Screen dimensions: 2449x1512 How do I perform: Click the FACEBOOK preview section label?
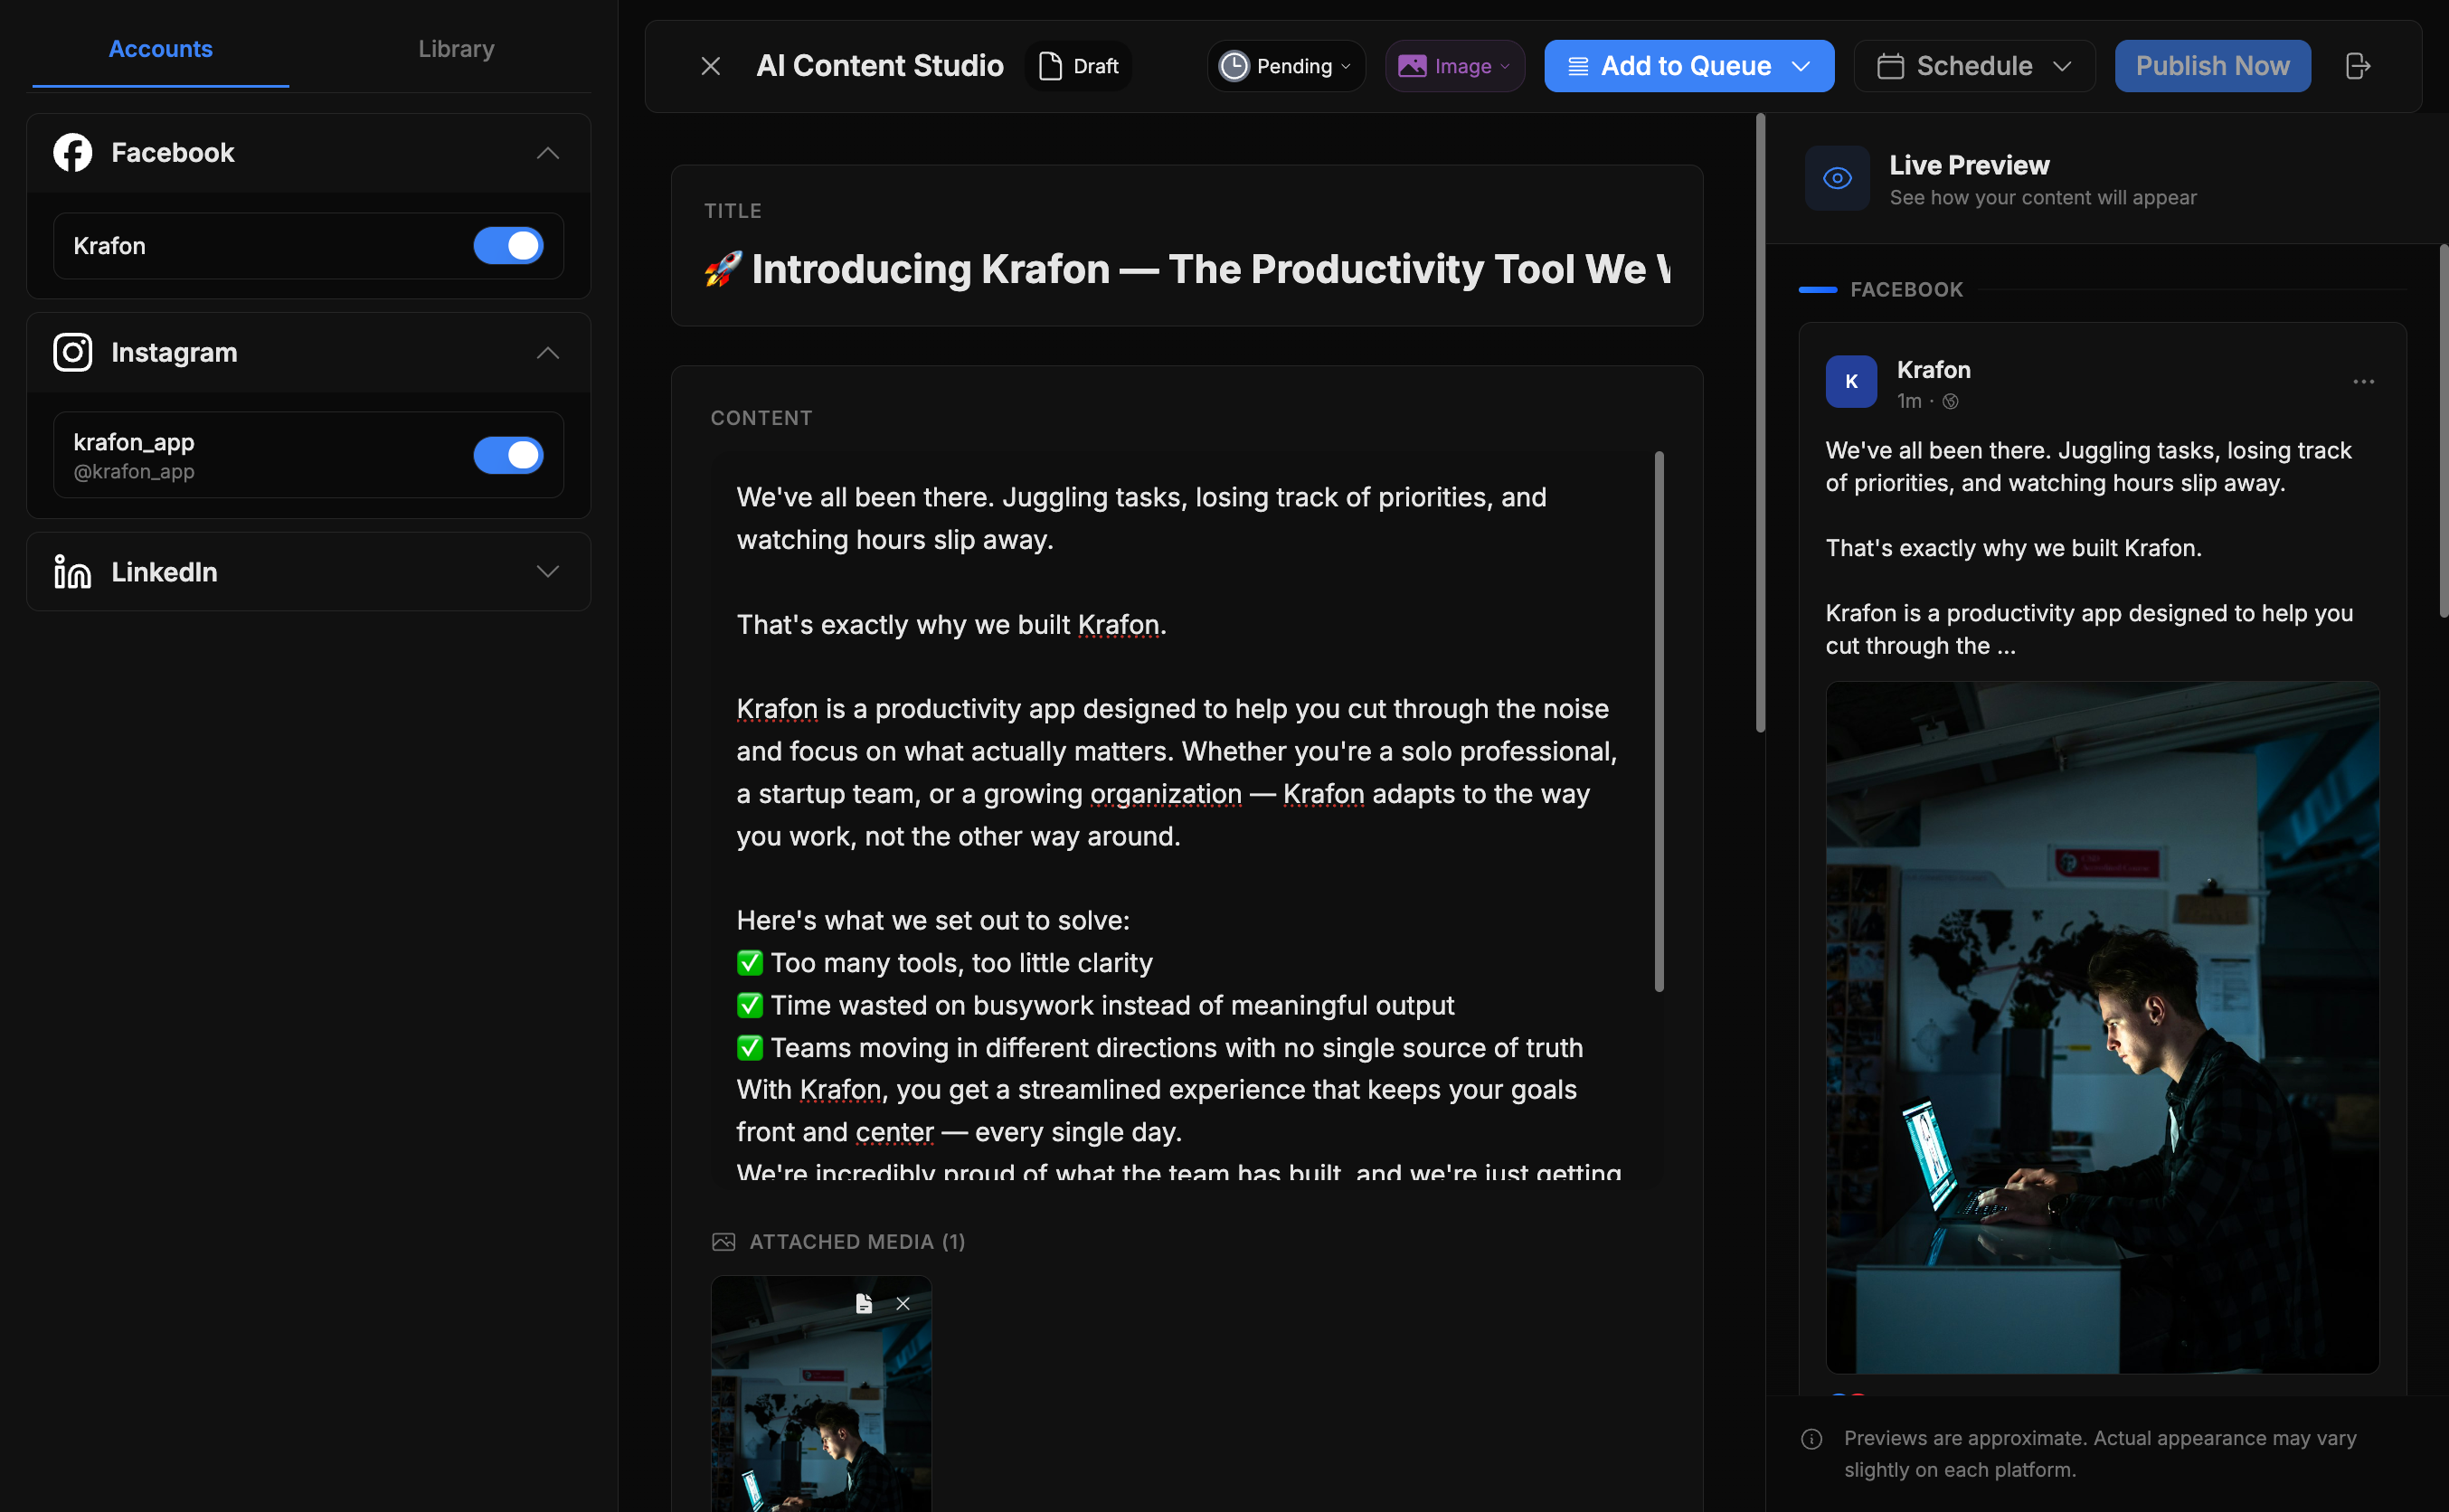(x=1906, y=289)
